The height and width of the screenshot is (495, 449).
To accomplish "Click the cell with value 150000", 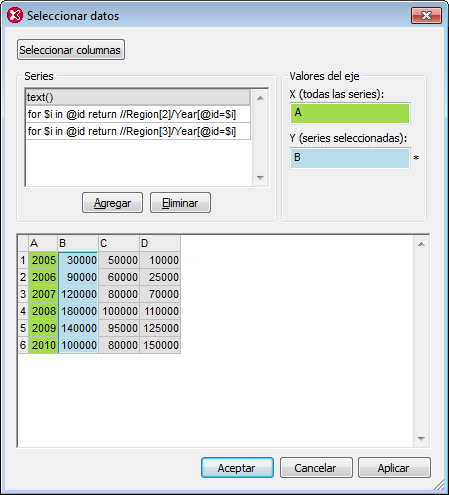I will click(160, 345).
